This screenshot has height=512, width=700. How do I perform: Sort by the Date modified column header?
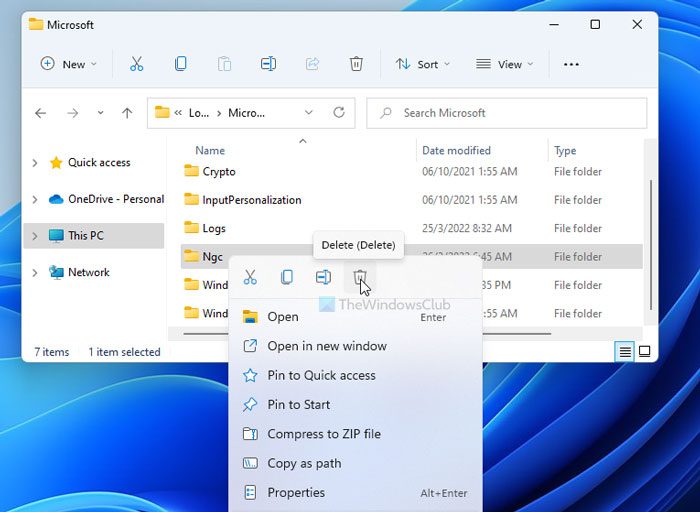[x=456, y=150]
